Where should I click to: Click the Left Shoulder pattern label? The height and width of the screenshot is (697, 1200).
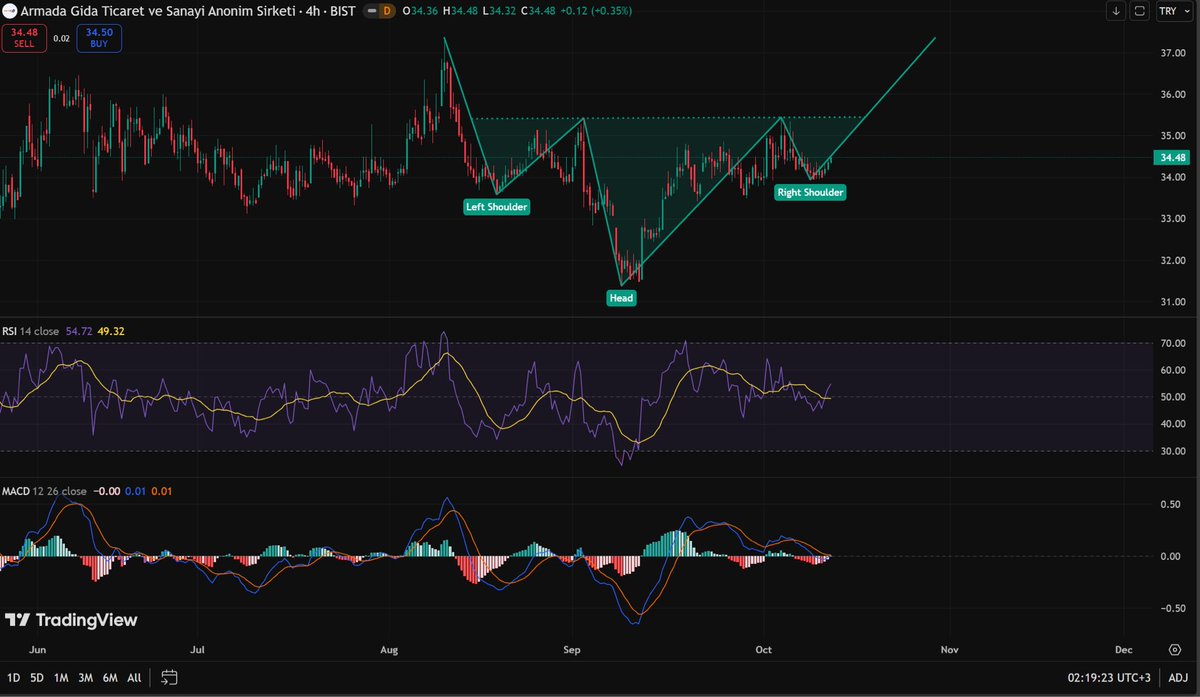(497, 207)
